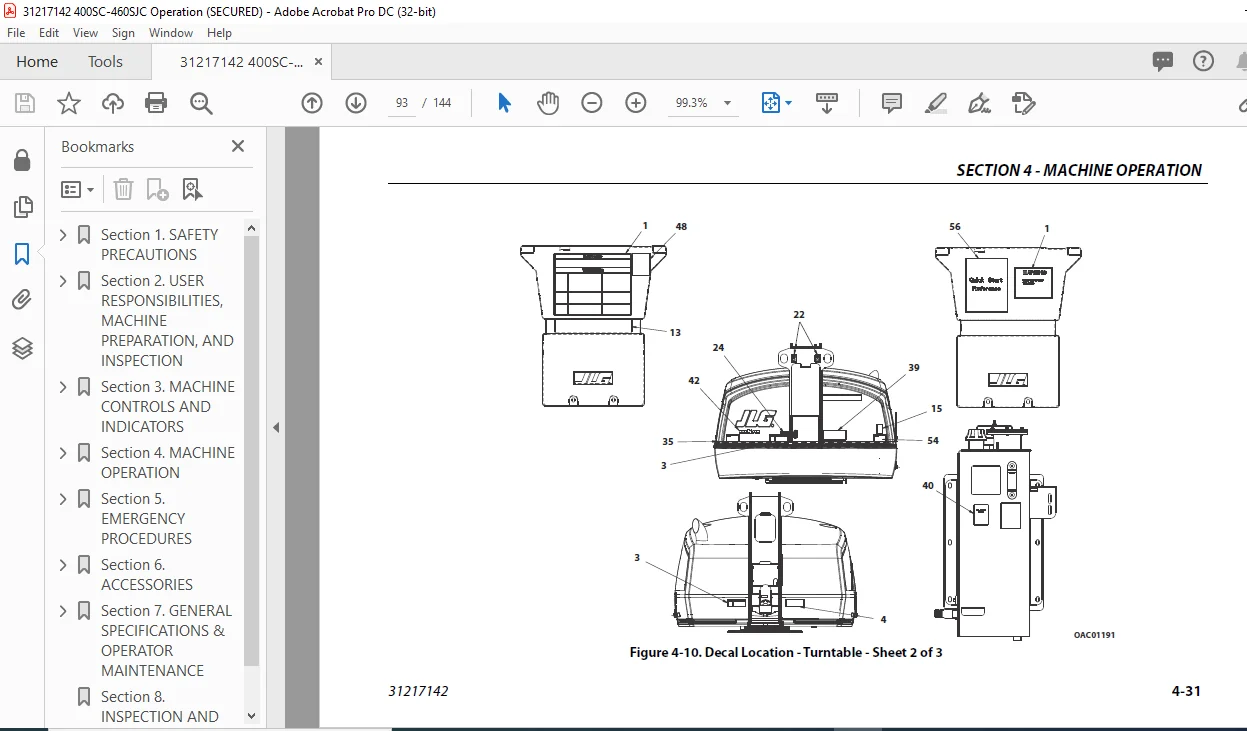The width and height of the screenshot is (1247, 731).
Task: Collapse the navigation pane with the side arrow
Action: point(276,427)
